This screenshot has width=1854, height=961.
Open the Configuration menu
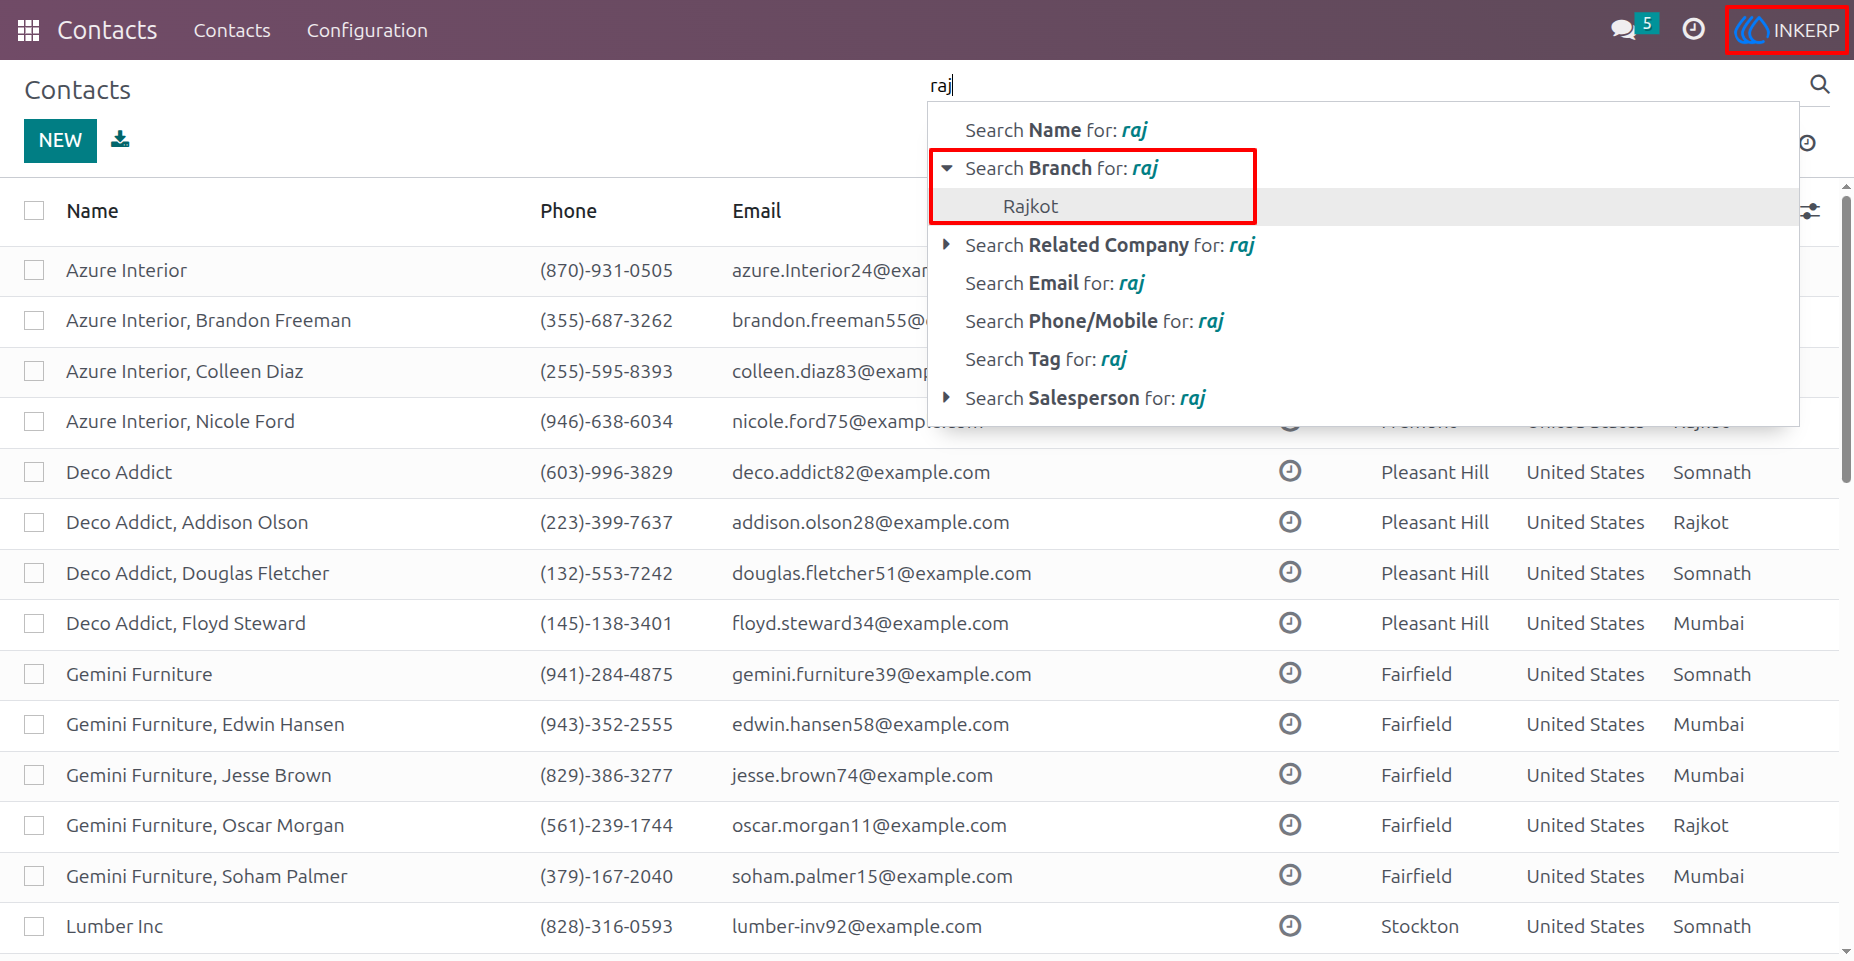coord(367,30)
